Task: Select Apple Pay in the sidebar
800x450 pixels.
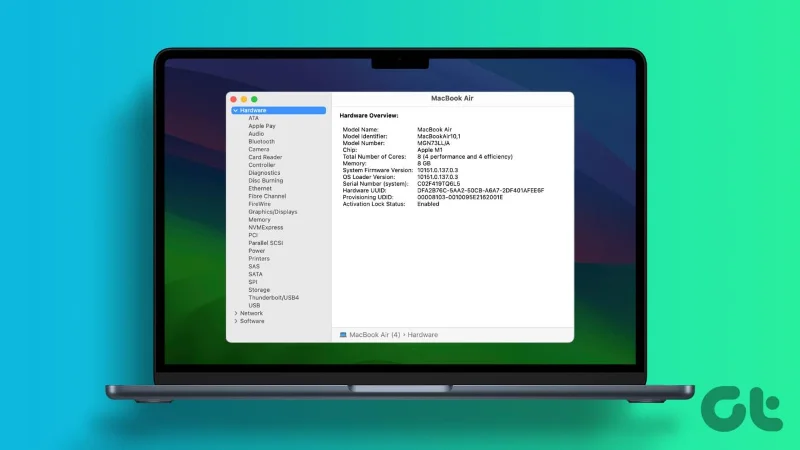Action: [x=262, y=126]
